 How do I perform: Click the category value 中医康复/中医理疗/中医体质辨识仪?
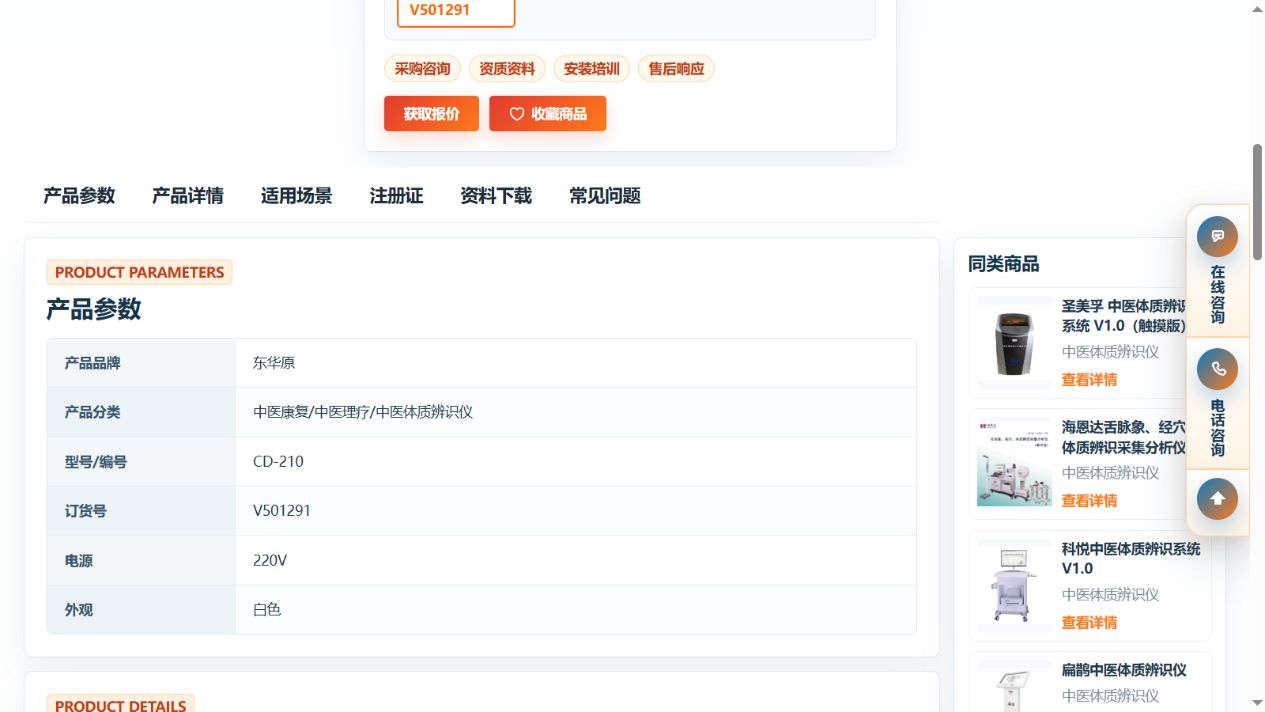pos(363,412)
